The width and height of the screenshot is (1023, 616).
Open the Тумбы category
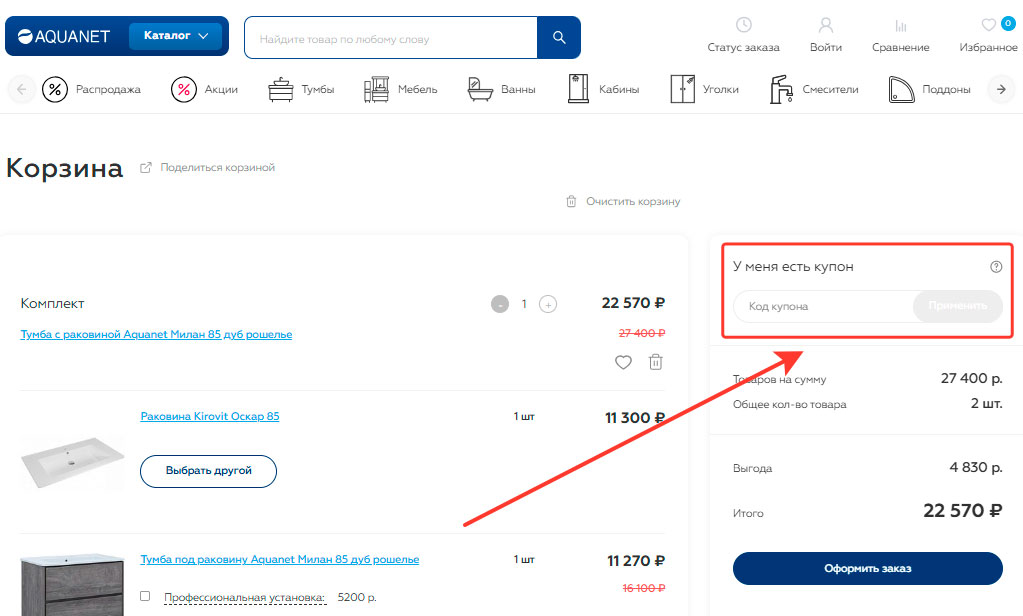[x=301, y=89]
